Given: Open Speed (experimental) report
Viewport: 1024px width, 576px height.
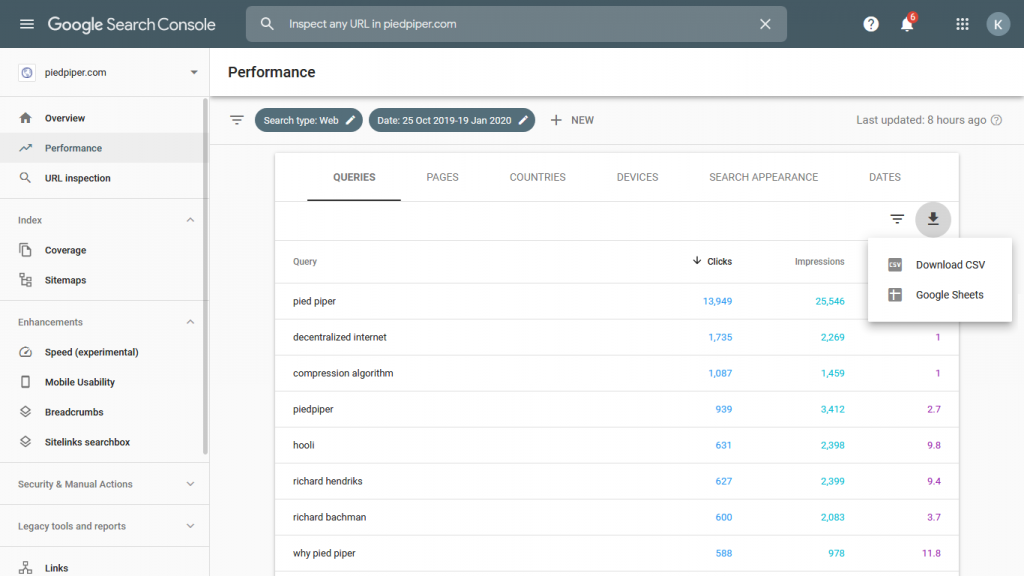Looking at the screenshot, I should click(x=103, y=352).
